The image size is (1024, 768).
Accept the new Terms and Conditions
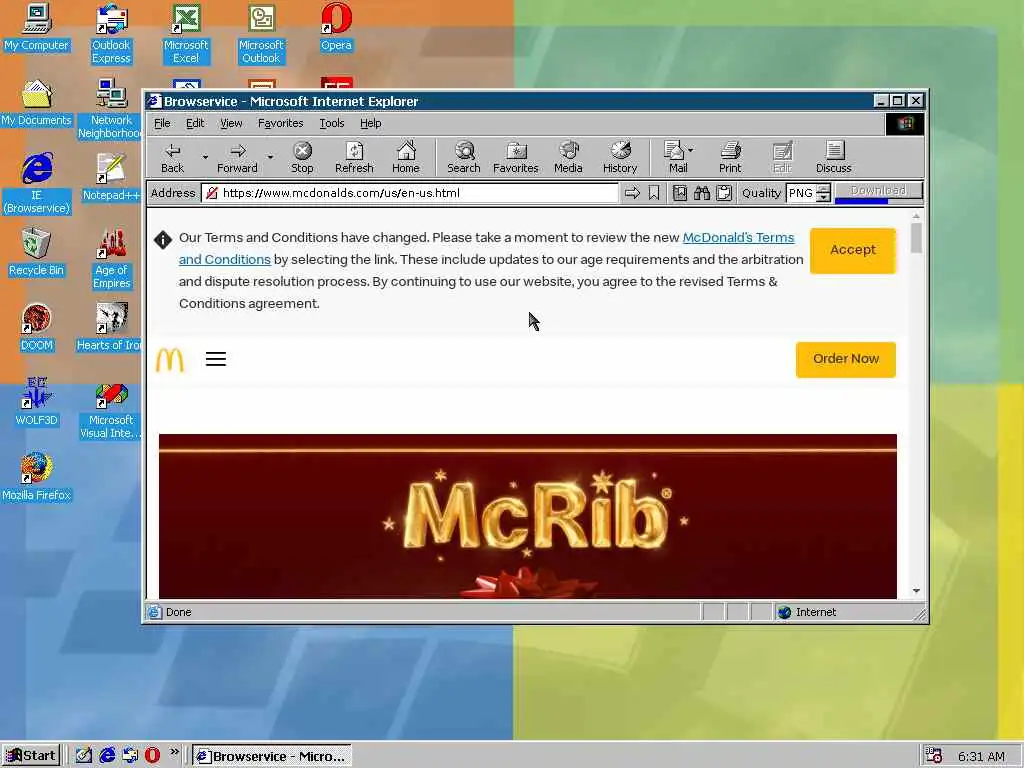852,250
